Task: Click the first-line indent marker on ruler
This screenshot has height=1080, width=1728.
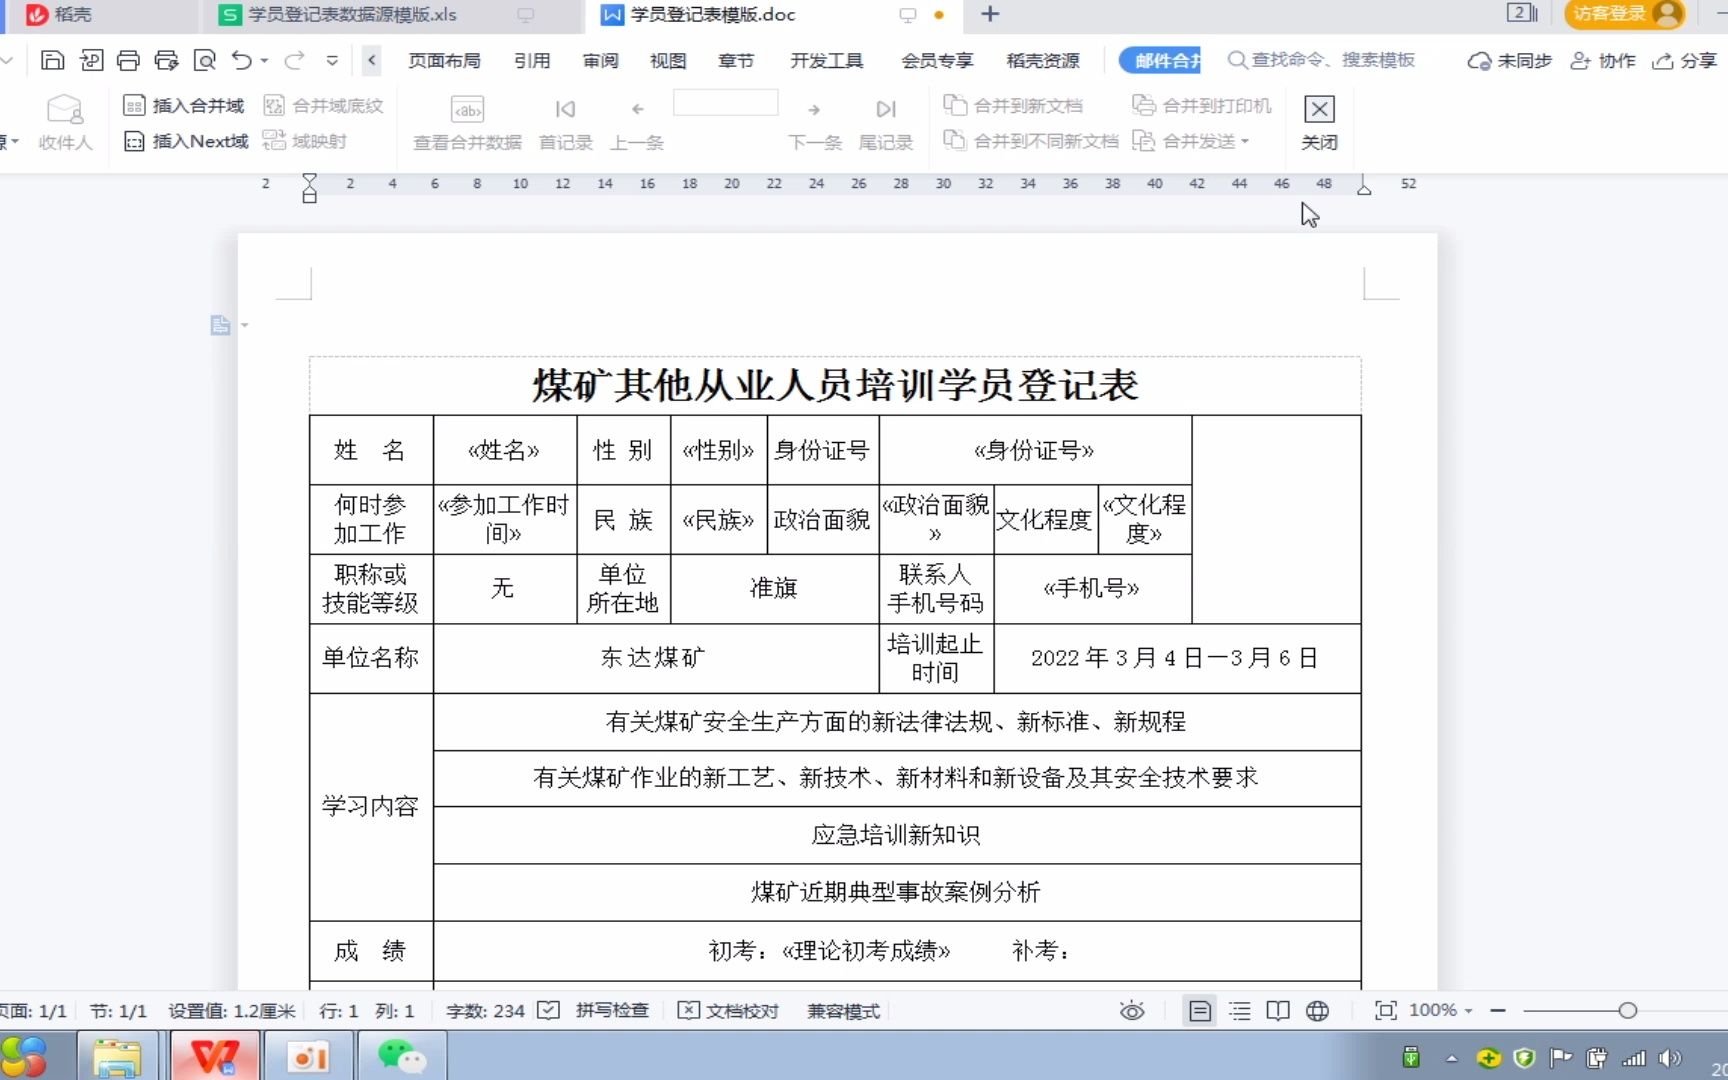Action: click(x=309, y=179)
